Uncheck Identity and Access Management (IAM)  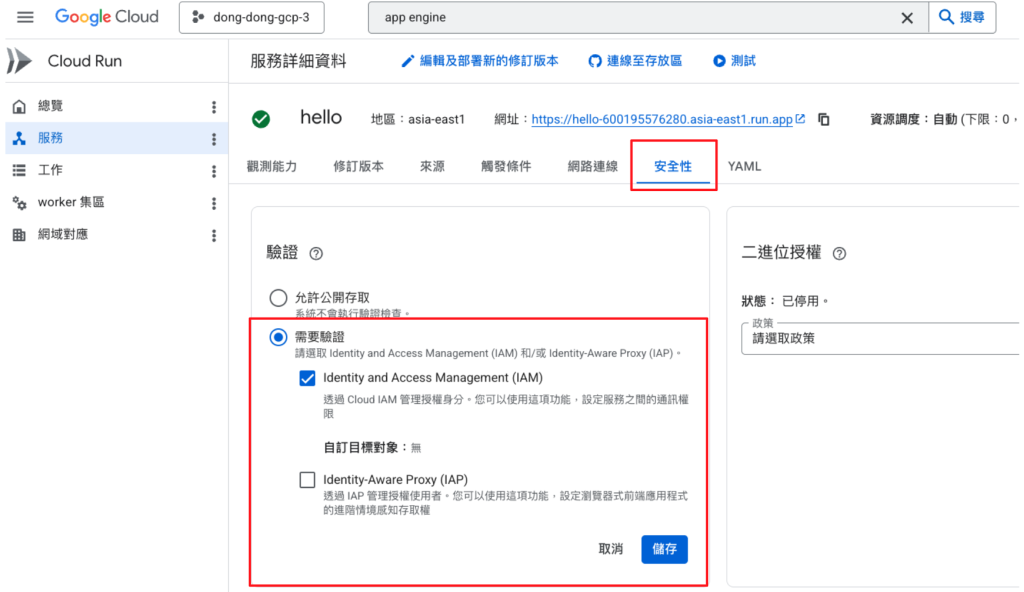[x=307, y=378]
